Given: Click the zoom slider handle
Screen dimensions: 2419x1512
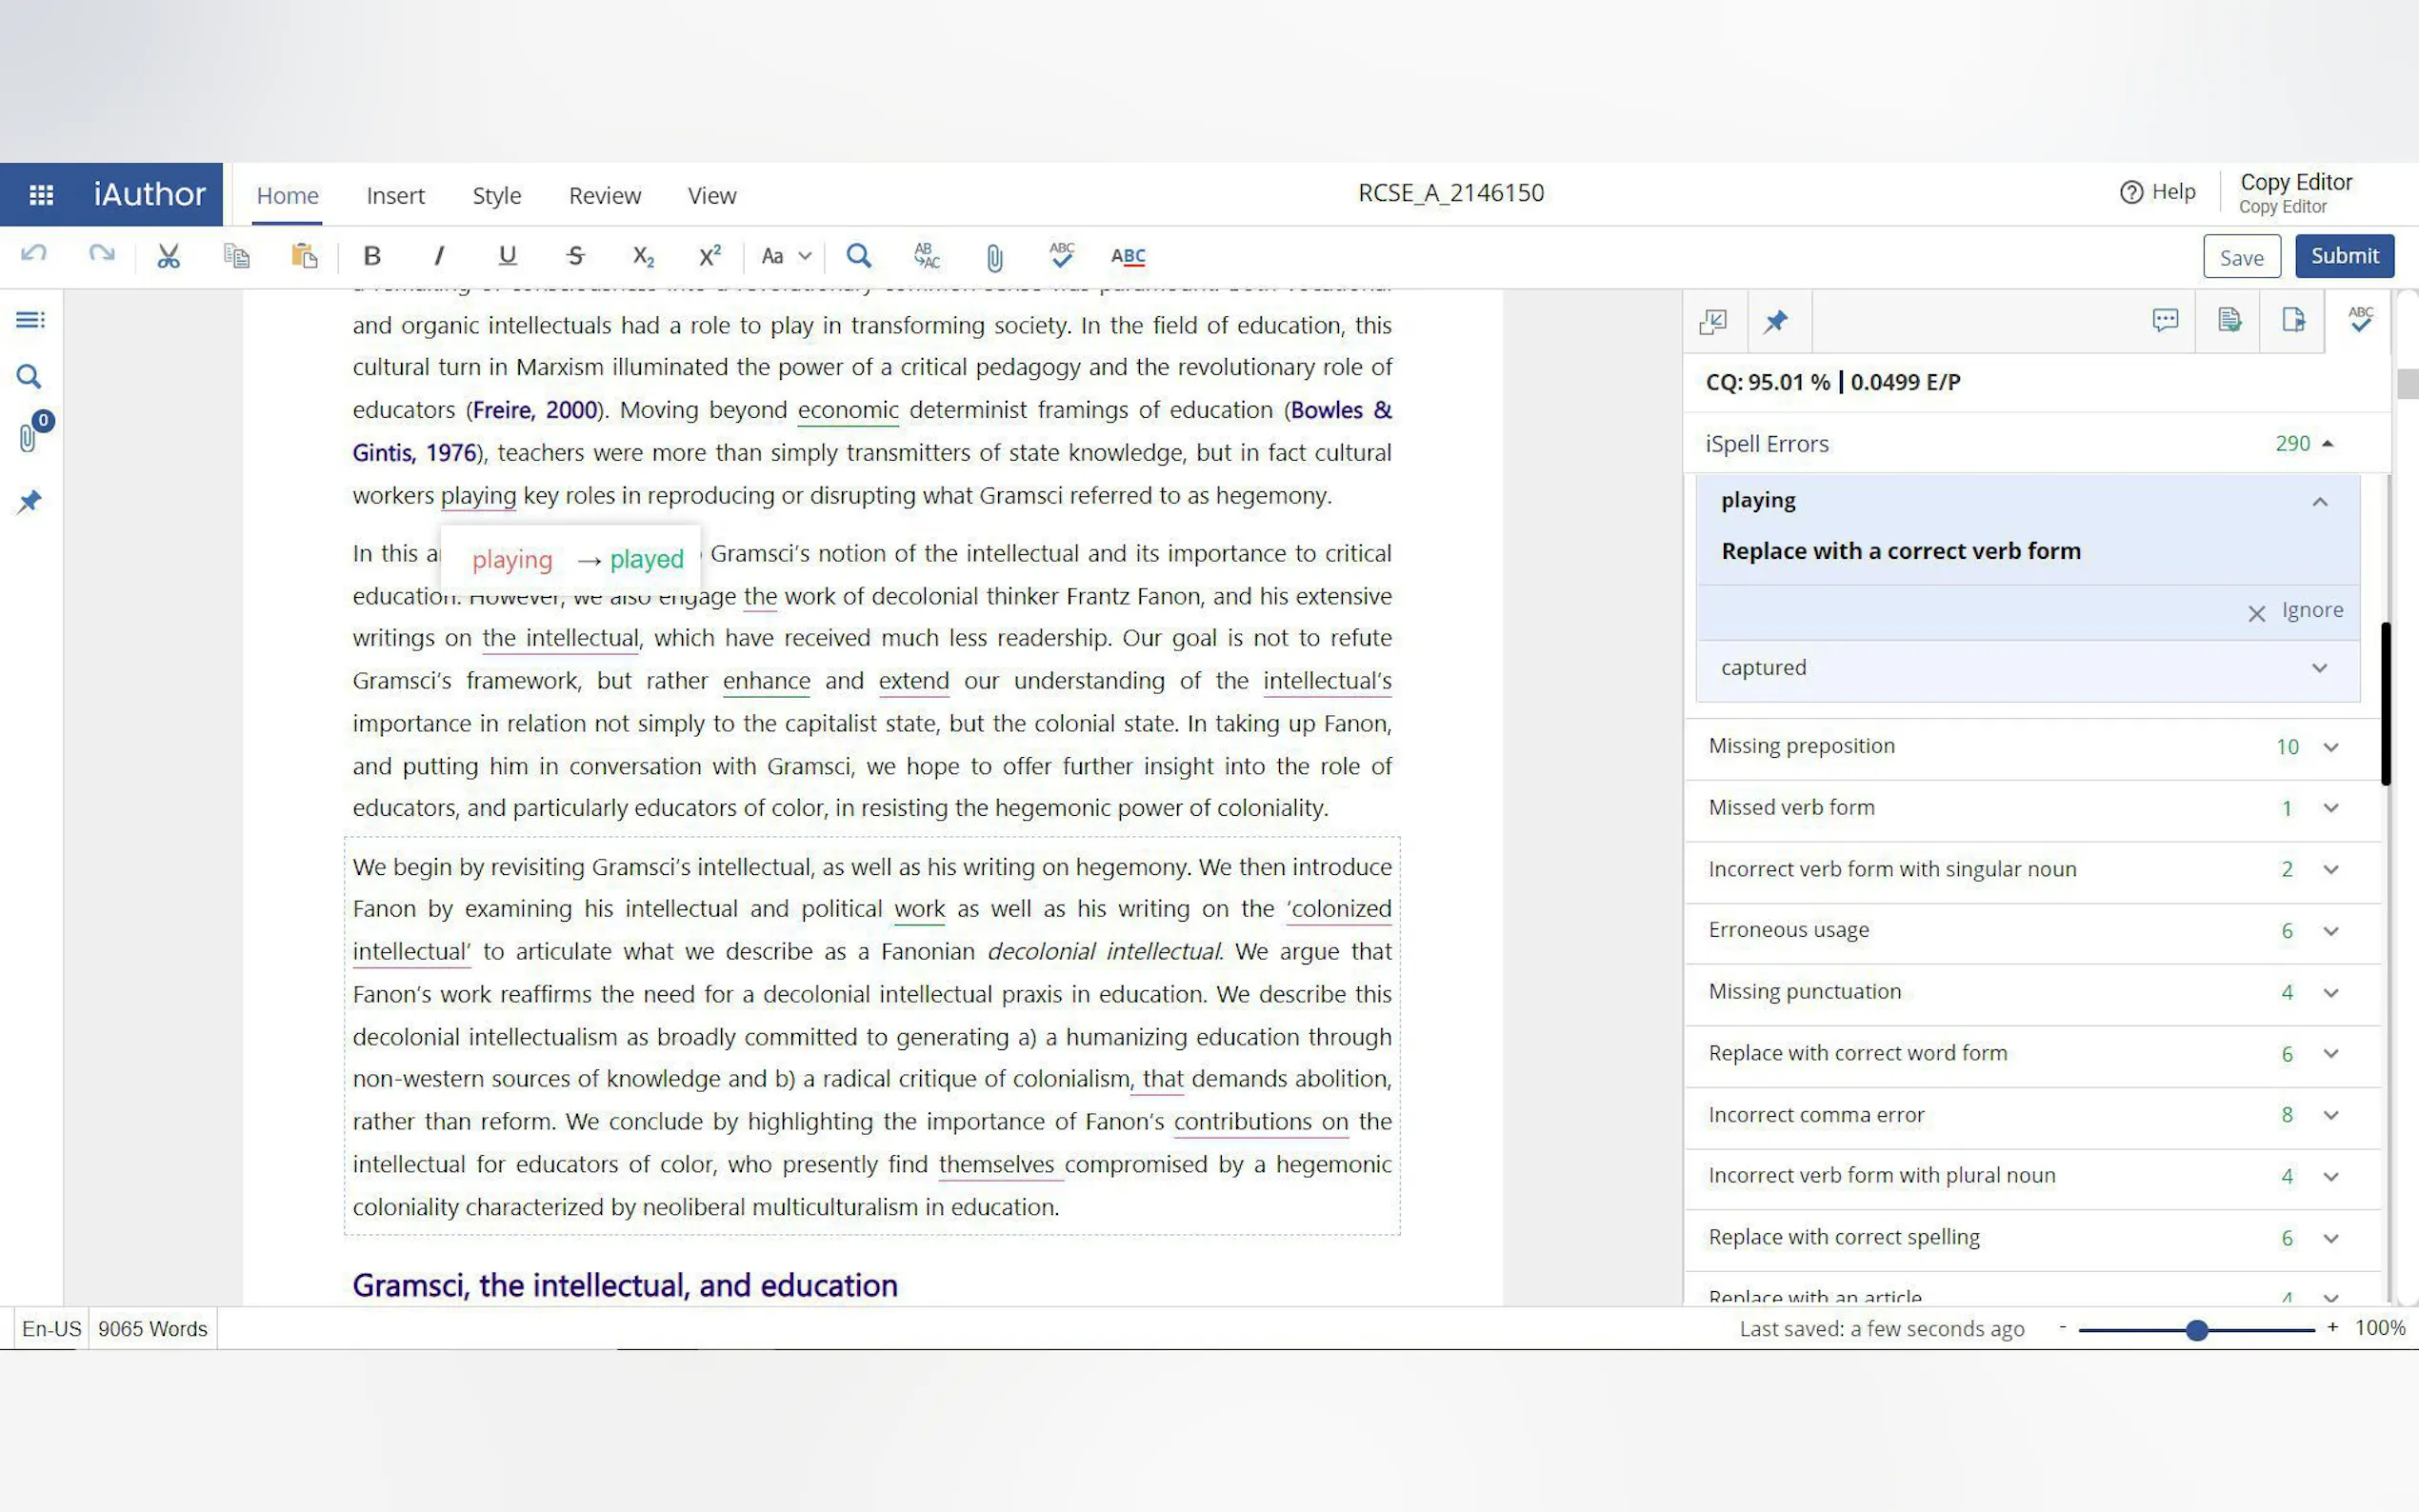Looking at the screenshot, I should 2196,1330.
